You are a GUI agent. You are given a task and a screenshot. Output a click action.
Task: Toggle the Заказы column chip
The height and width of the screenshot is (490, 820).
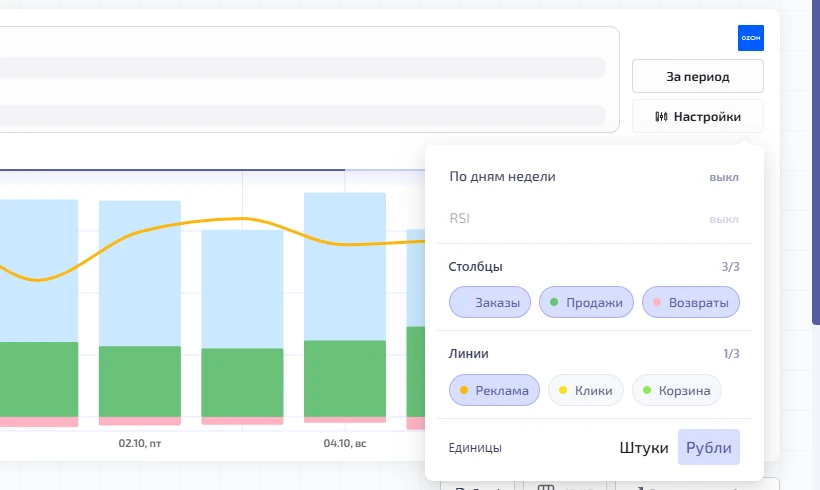[489, 302]
